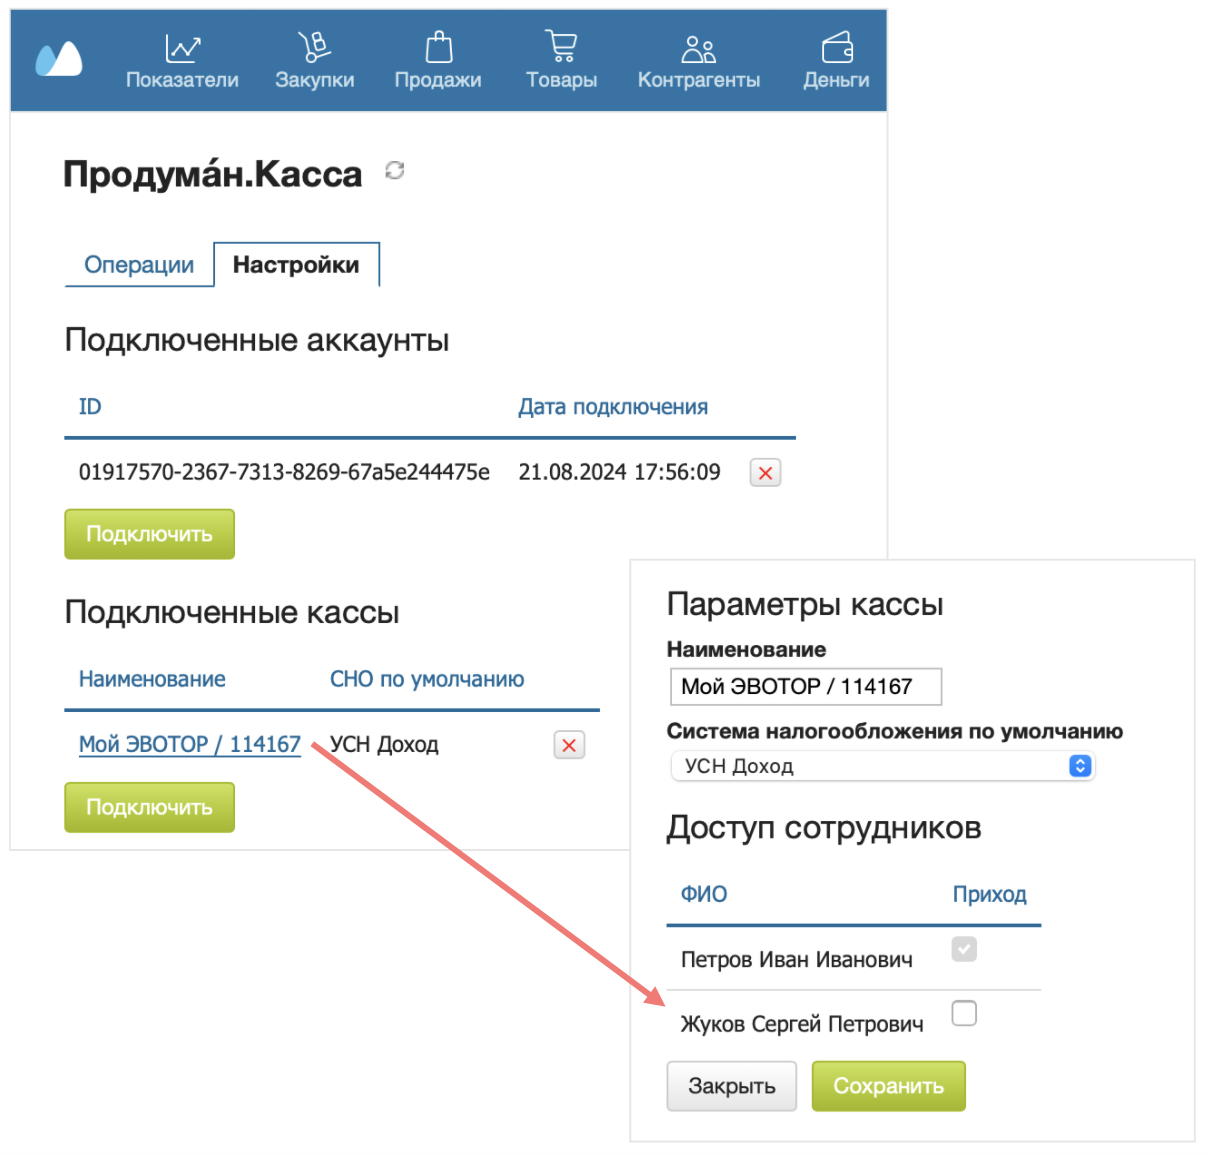The width and height of the screenshot is (1208, 1156).
Task: Open Продажи section
Action: pos(438,62)
